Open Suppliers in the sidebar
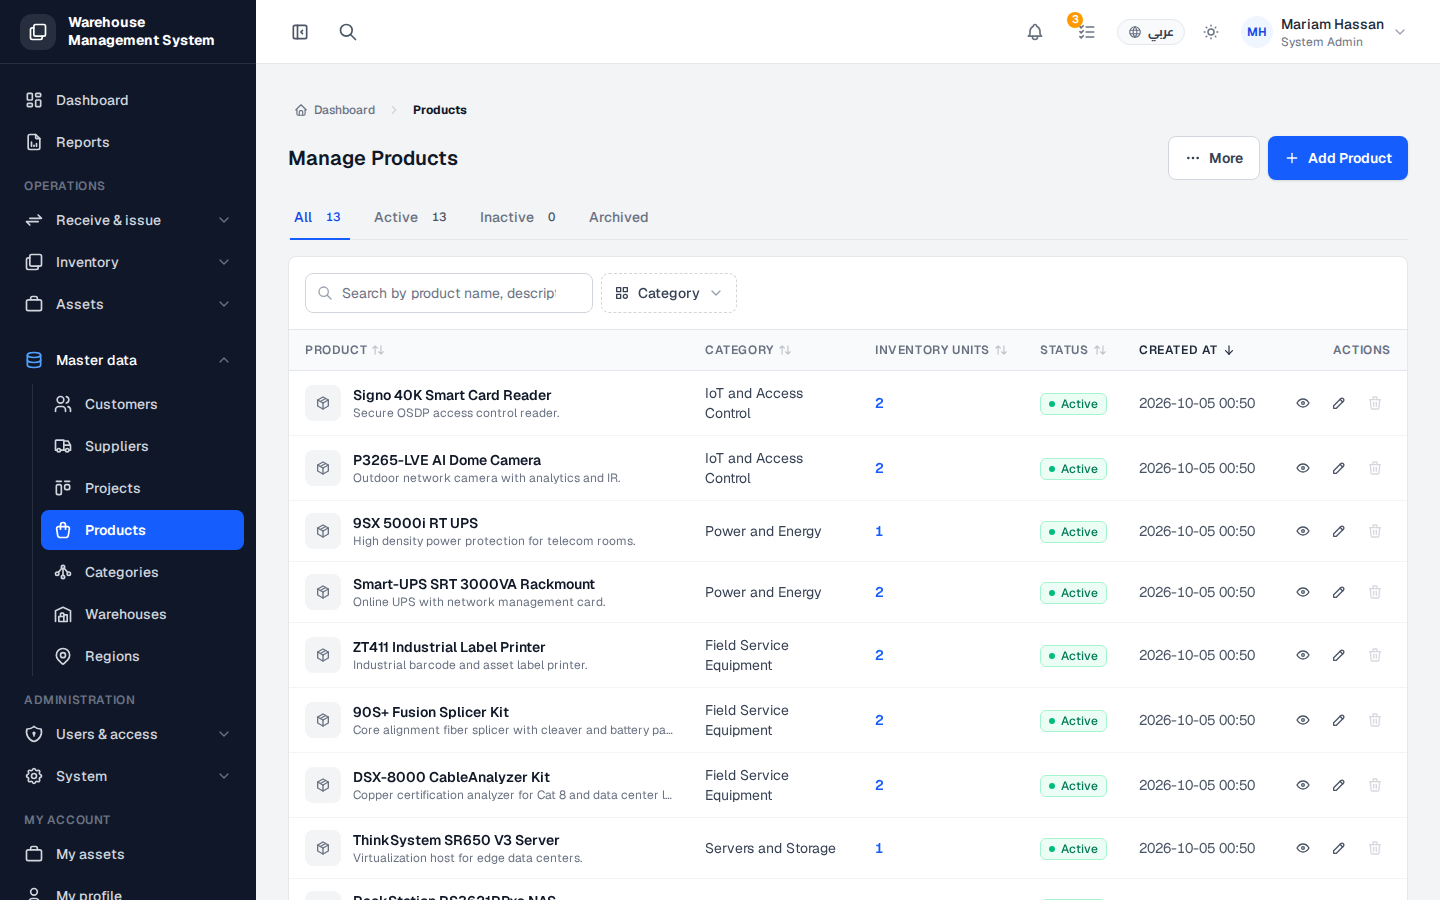Viewport: 1440px width, 900px height. point(142,446)
